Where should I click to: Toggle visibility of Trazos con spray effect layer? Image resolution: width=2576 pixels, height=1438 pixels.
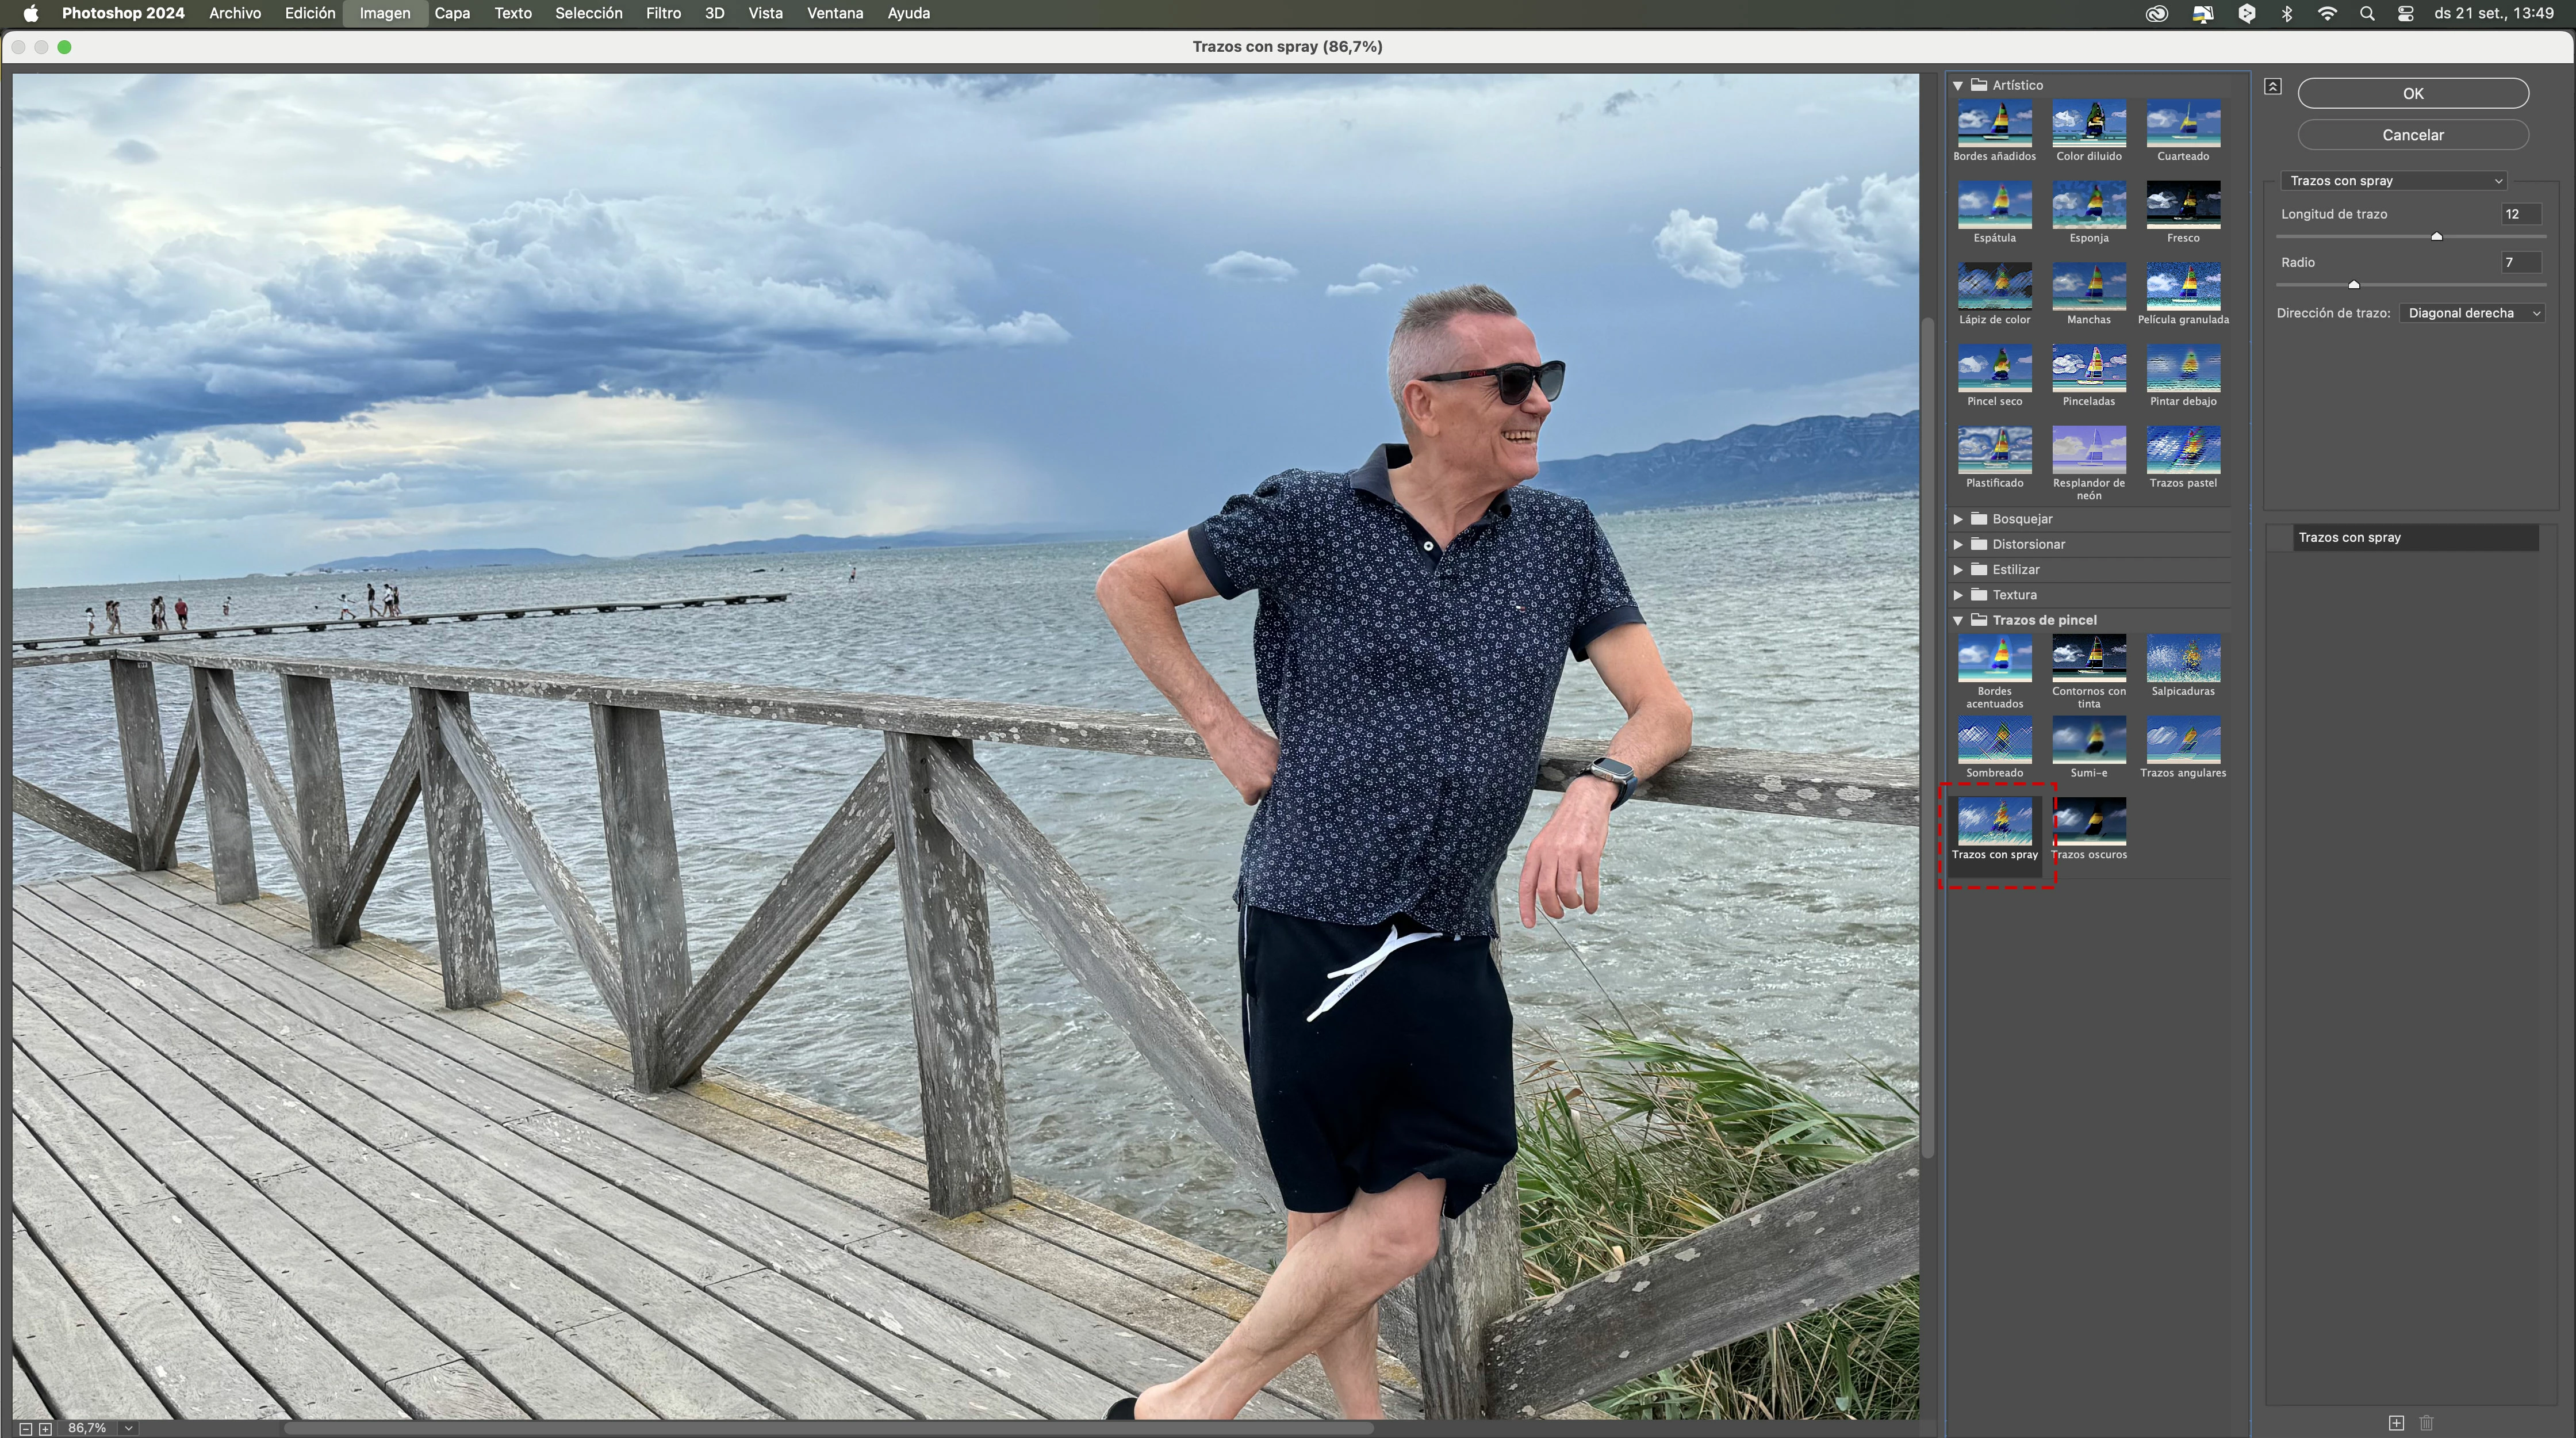click(x=2279, y=538)
